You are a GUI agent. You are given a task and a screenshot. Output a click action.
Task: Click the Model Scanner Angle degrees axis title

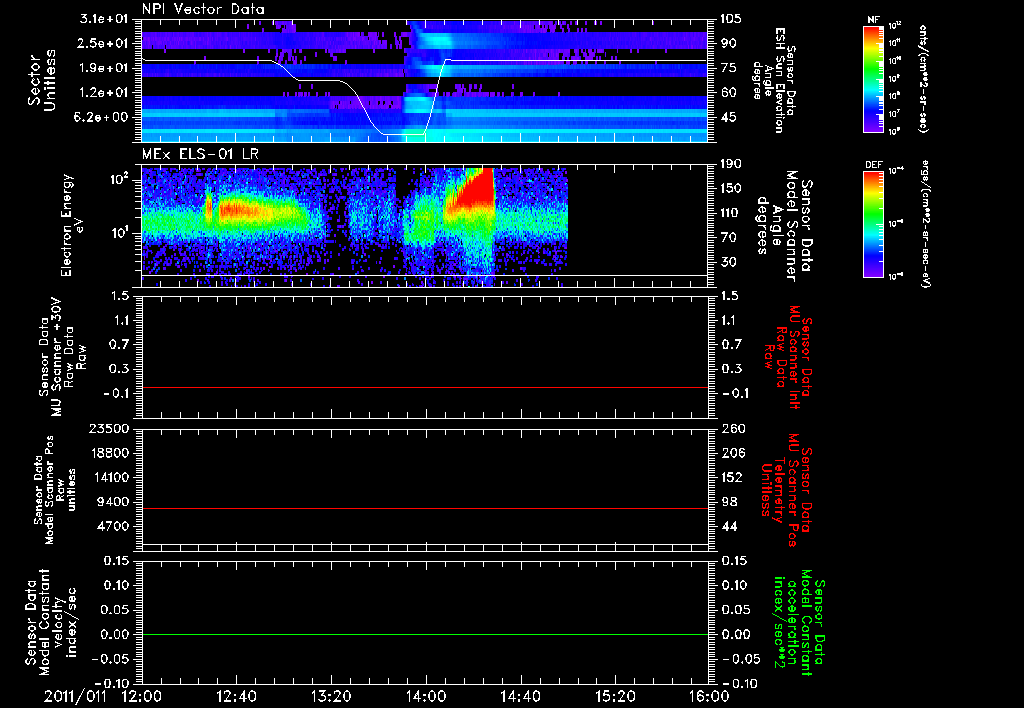click(x=784, y=226)
